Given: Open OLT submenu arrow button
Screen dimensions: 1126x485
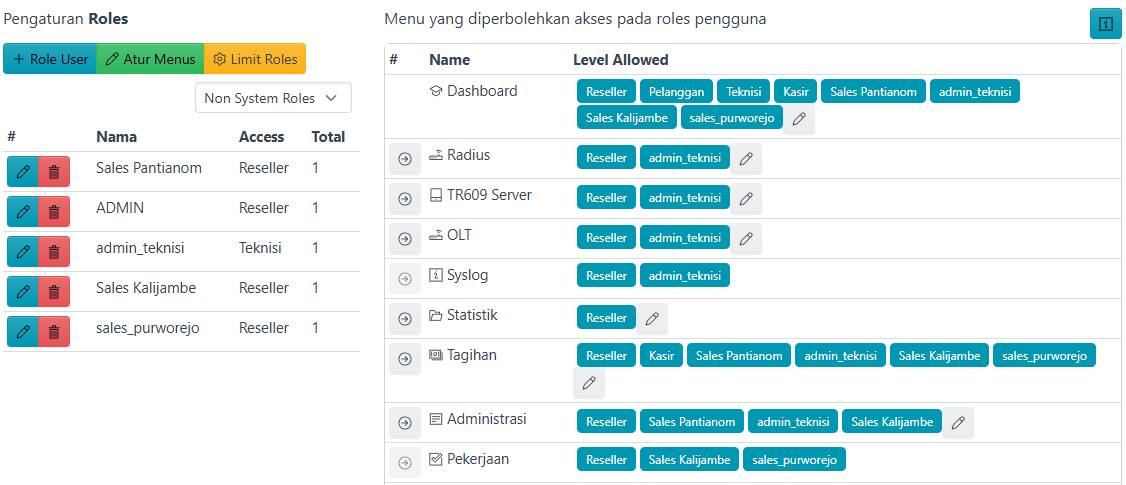Looking at the screenshot, I should pyautogui.click(x=404, y=239).
